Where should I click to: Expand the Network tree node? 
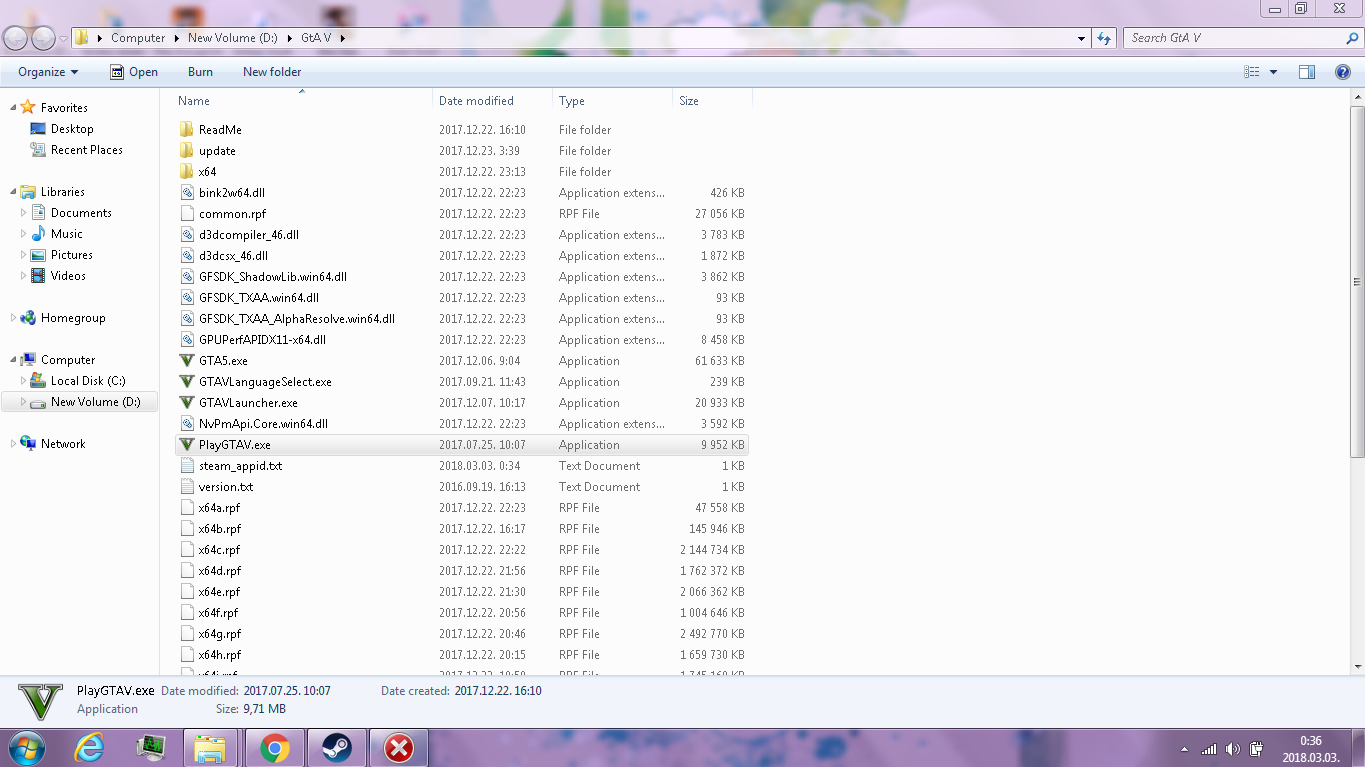tap(13, 444)
